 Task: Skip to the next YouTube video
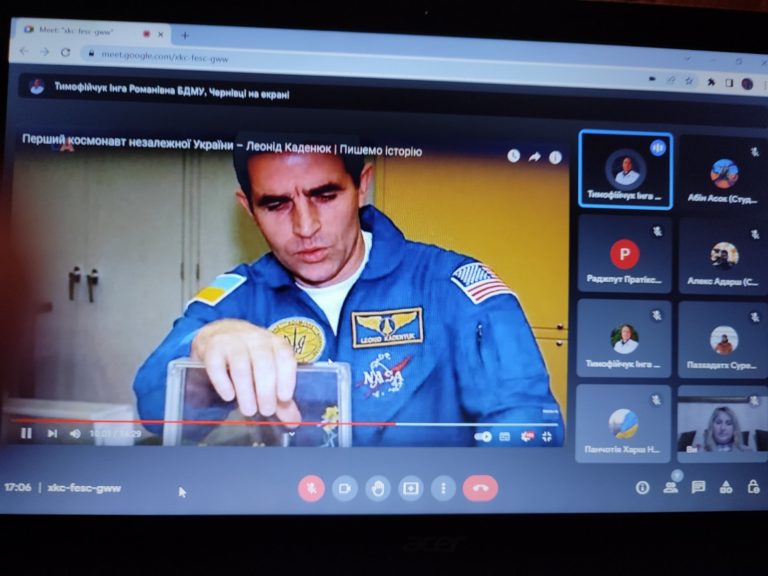pos(52,433)
